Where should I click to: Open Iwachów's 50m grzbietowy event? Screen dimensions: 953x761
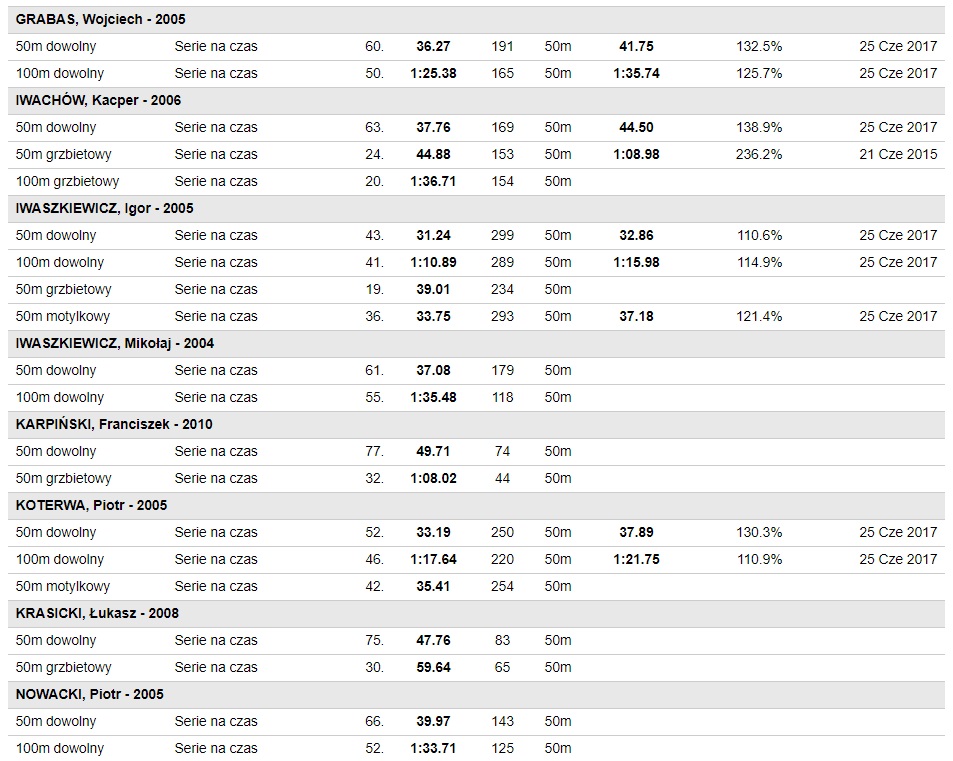tap(63, 154)
